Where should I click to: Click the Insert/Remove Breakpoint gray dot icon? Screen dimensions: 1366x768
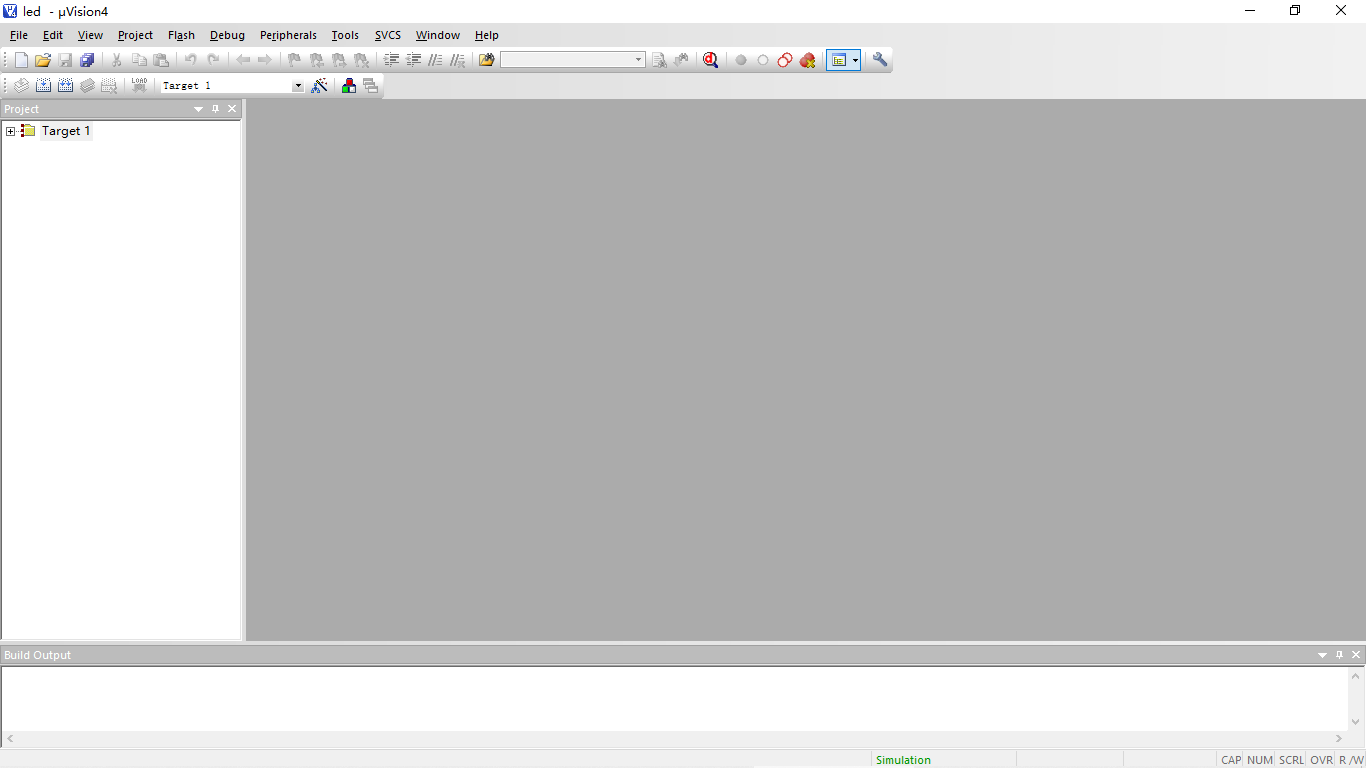click(741, 60)
